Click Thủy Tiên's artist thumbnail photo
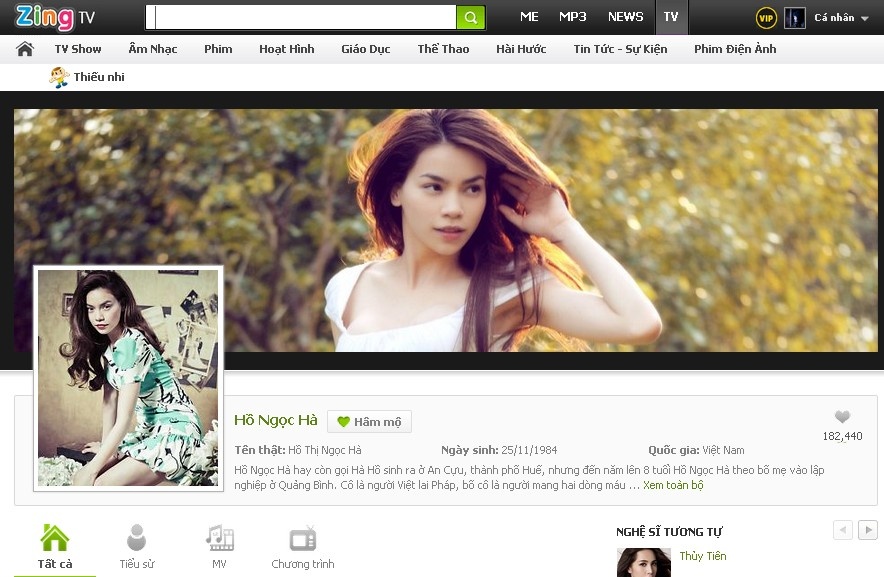 [643, 562]
